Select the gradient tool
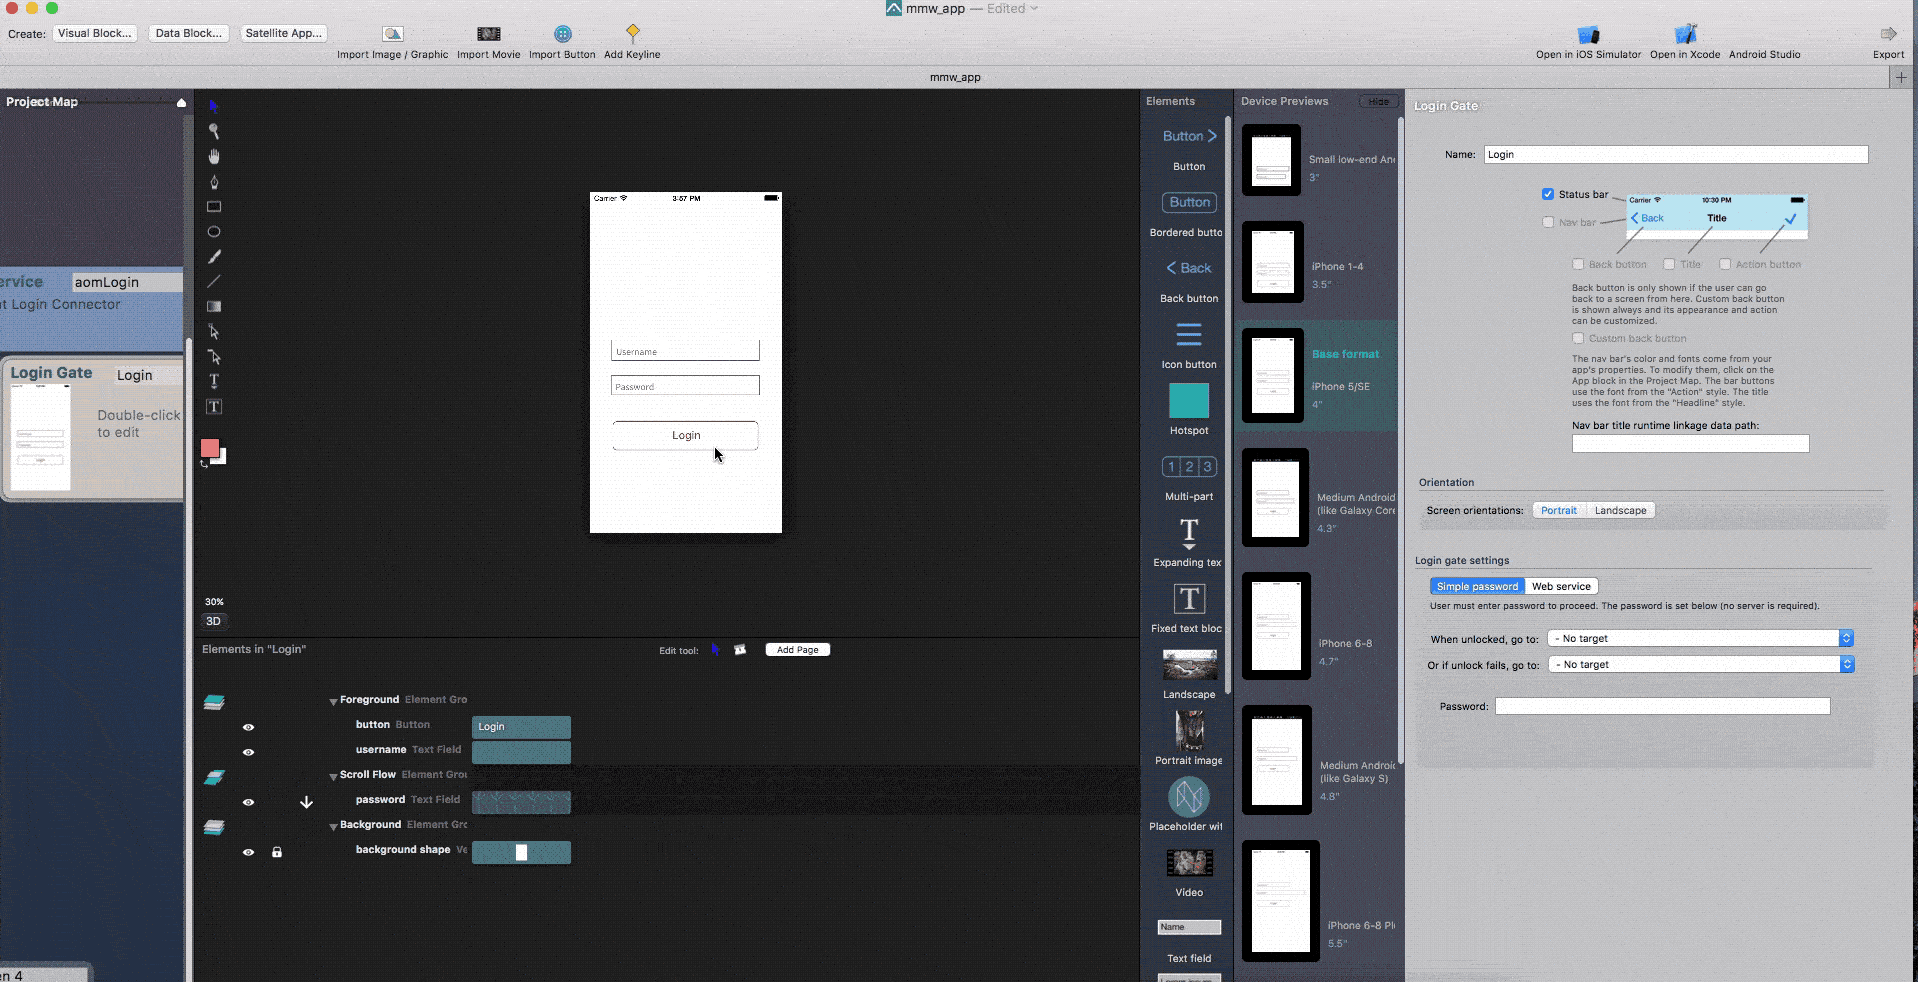This screenshot has width=1918, height=982. pos(214,307)
